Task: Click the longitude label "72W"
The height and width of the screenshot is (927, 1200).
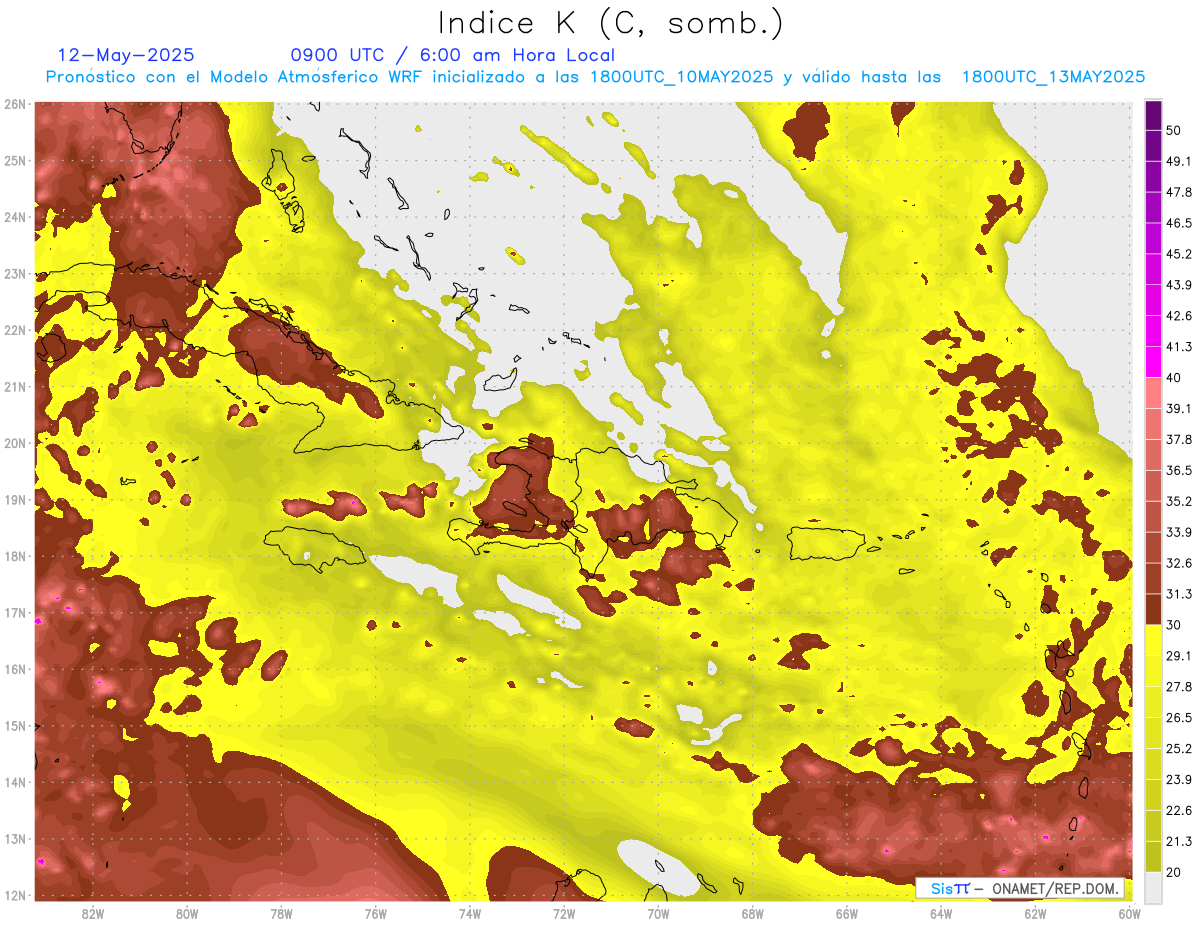Action: click(x=564, y=913)
